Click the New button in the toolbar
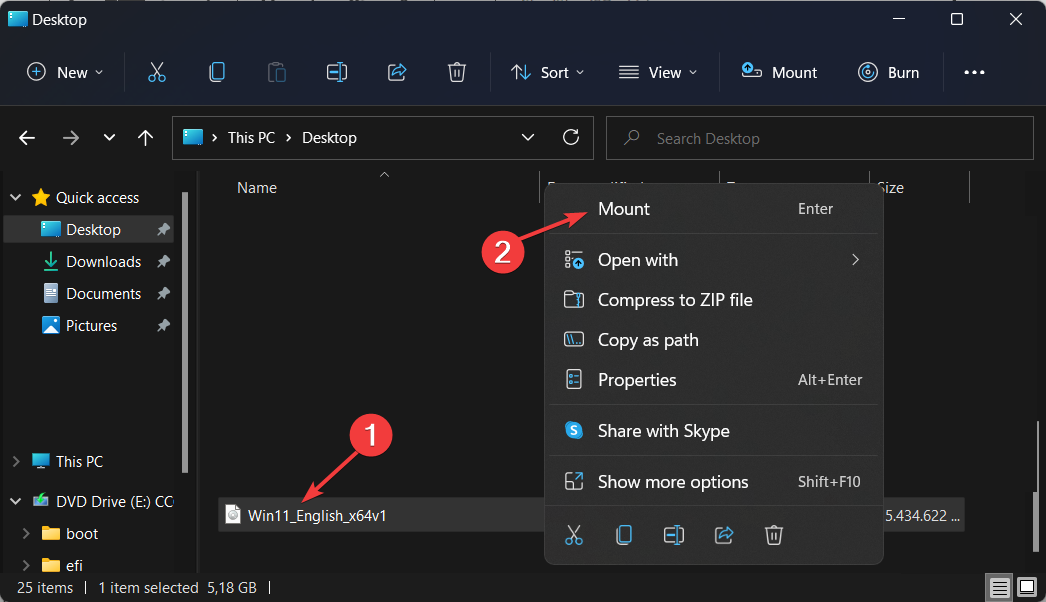The height and width of the screenshot is (602, 1046). coord(65,72)
